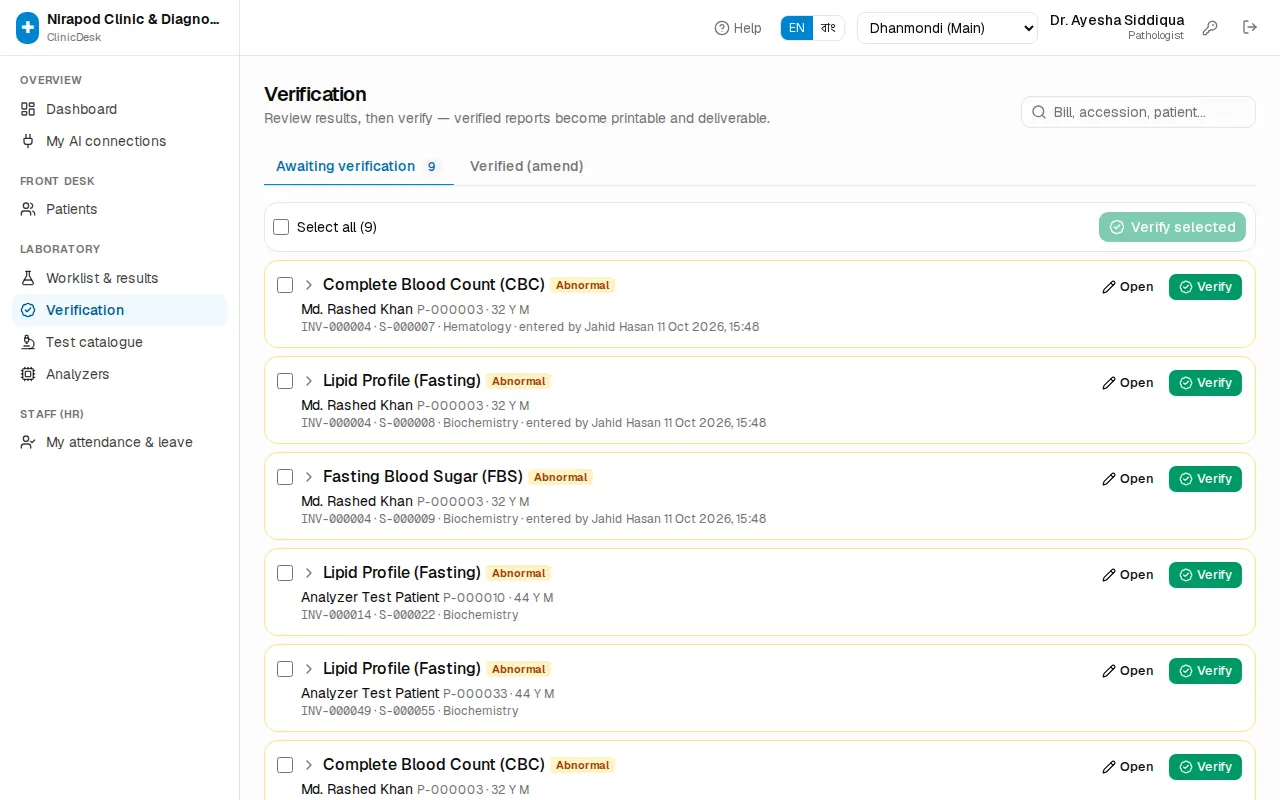This screenshot has width=1280, height=800.
Task: Expand the Lipid Profile row for sample S-000022
Action: click(309, 573)
